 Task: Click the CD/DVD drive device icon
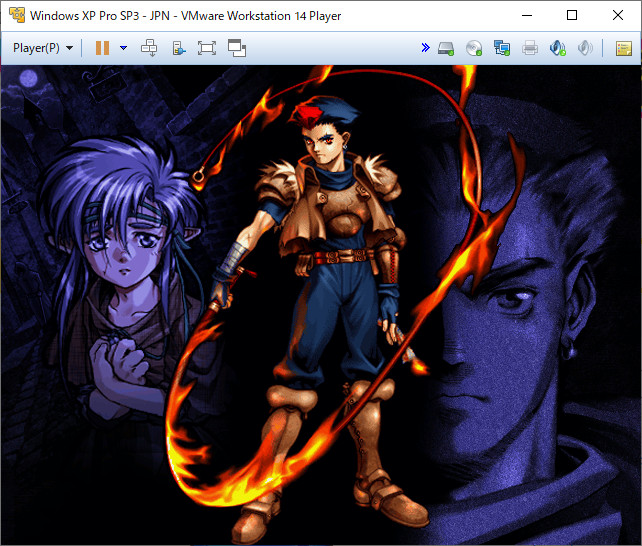tap(474, 48)
